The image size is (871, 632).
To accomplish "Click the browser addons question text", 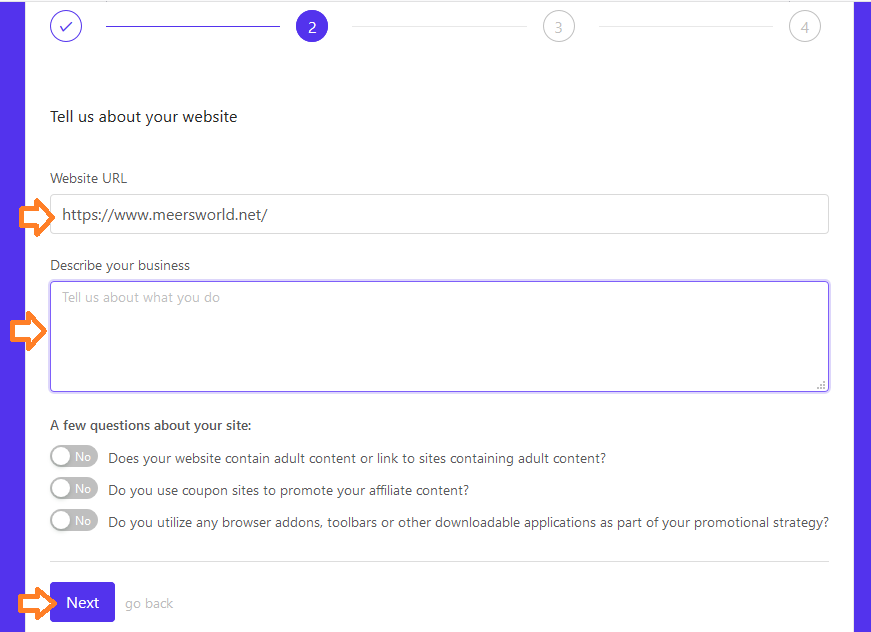I will (468, 523).
